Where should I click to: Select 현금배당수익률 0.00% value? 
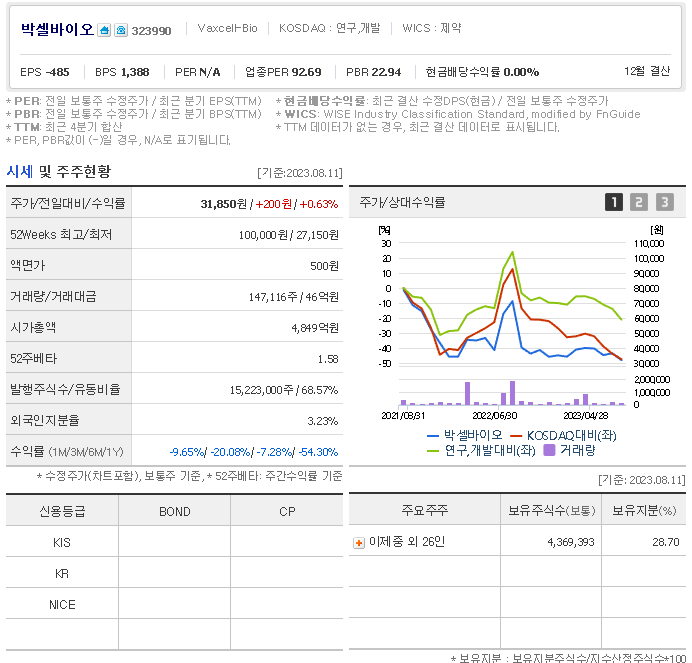(482, 72)
